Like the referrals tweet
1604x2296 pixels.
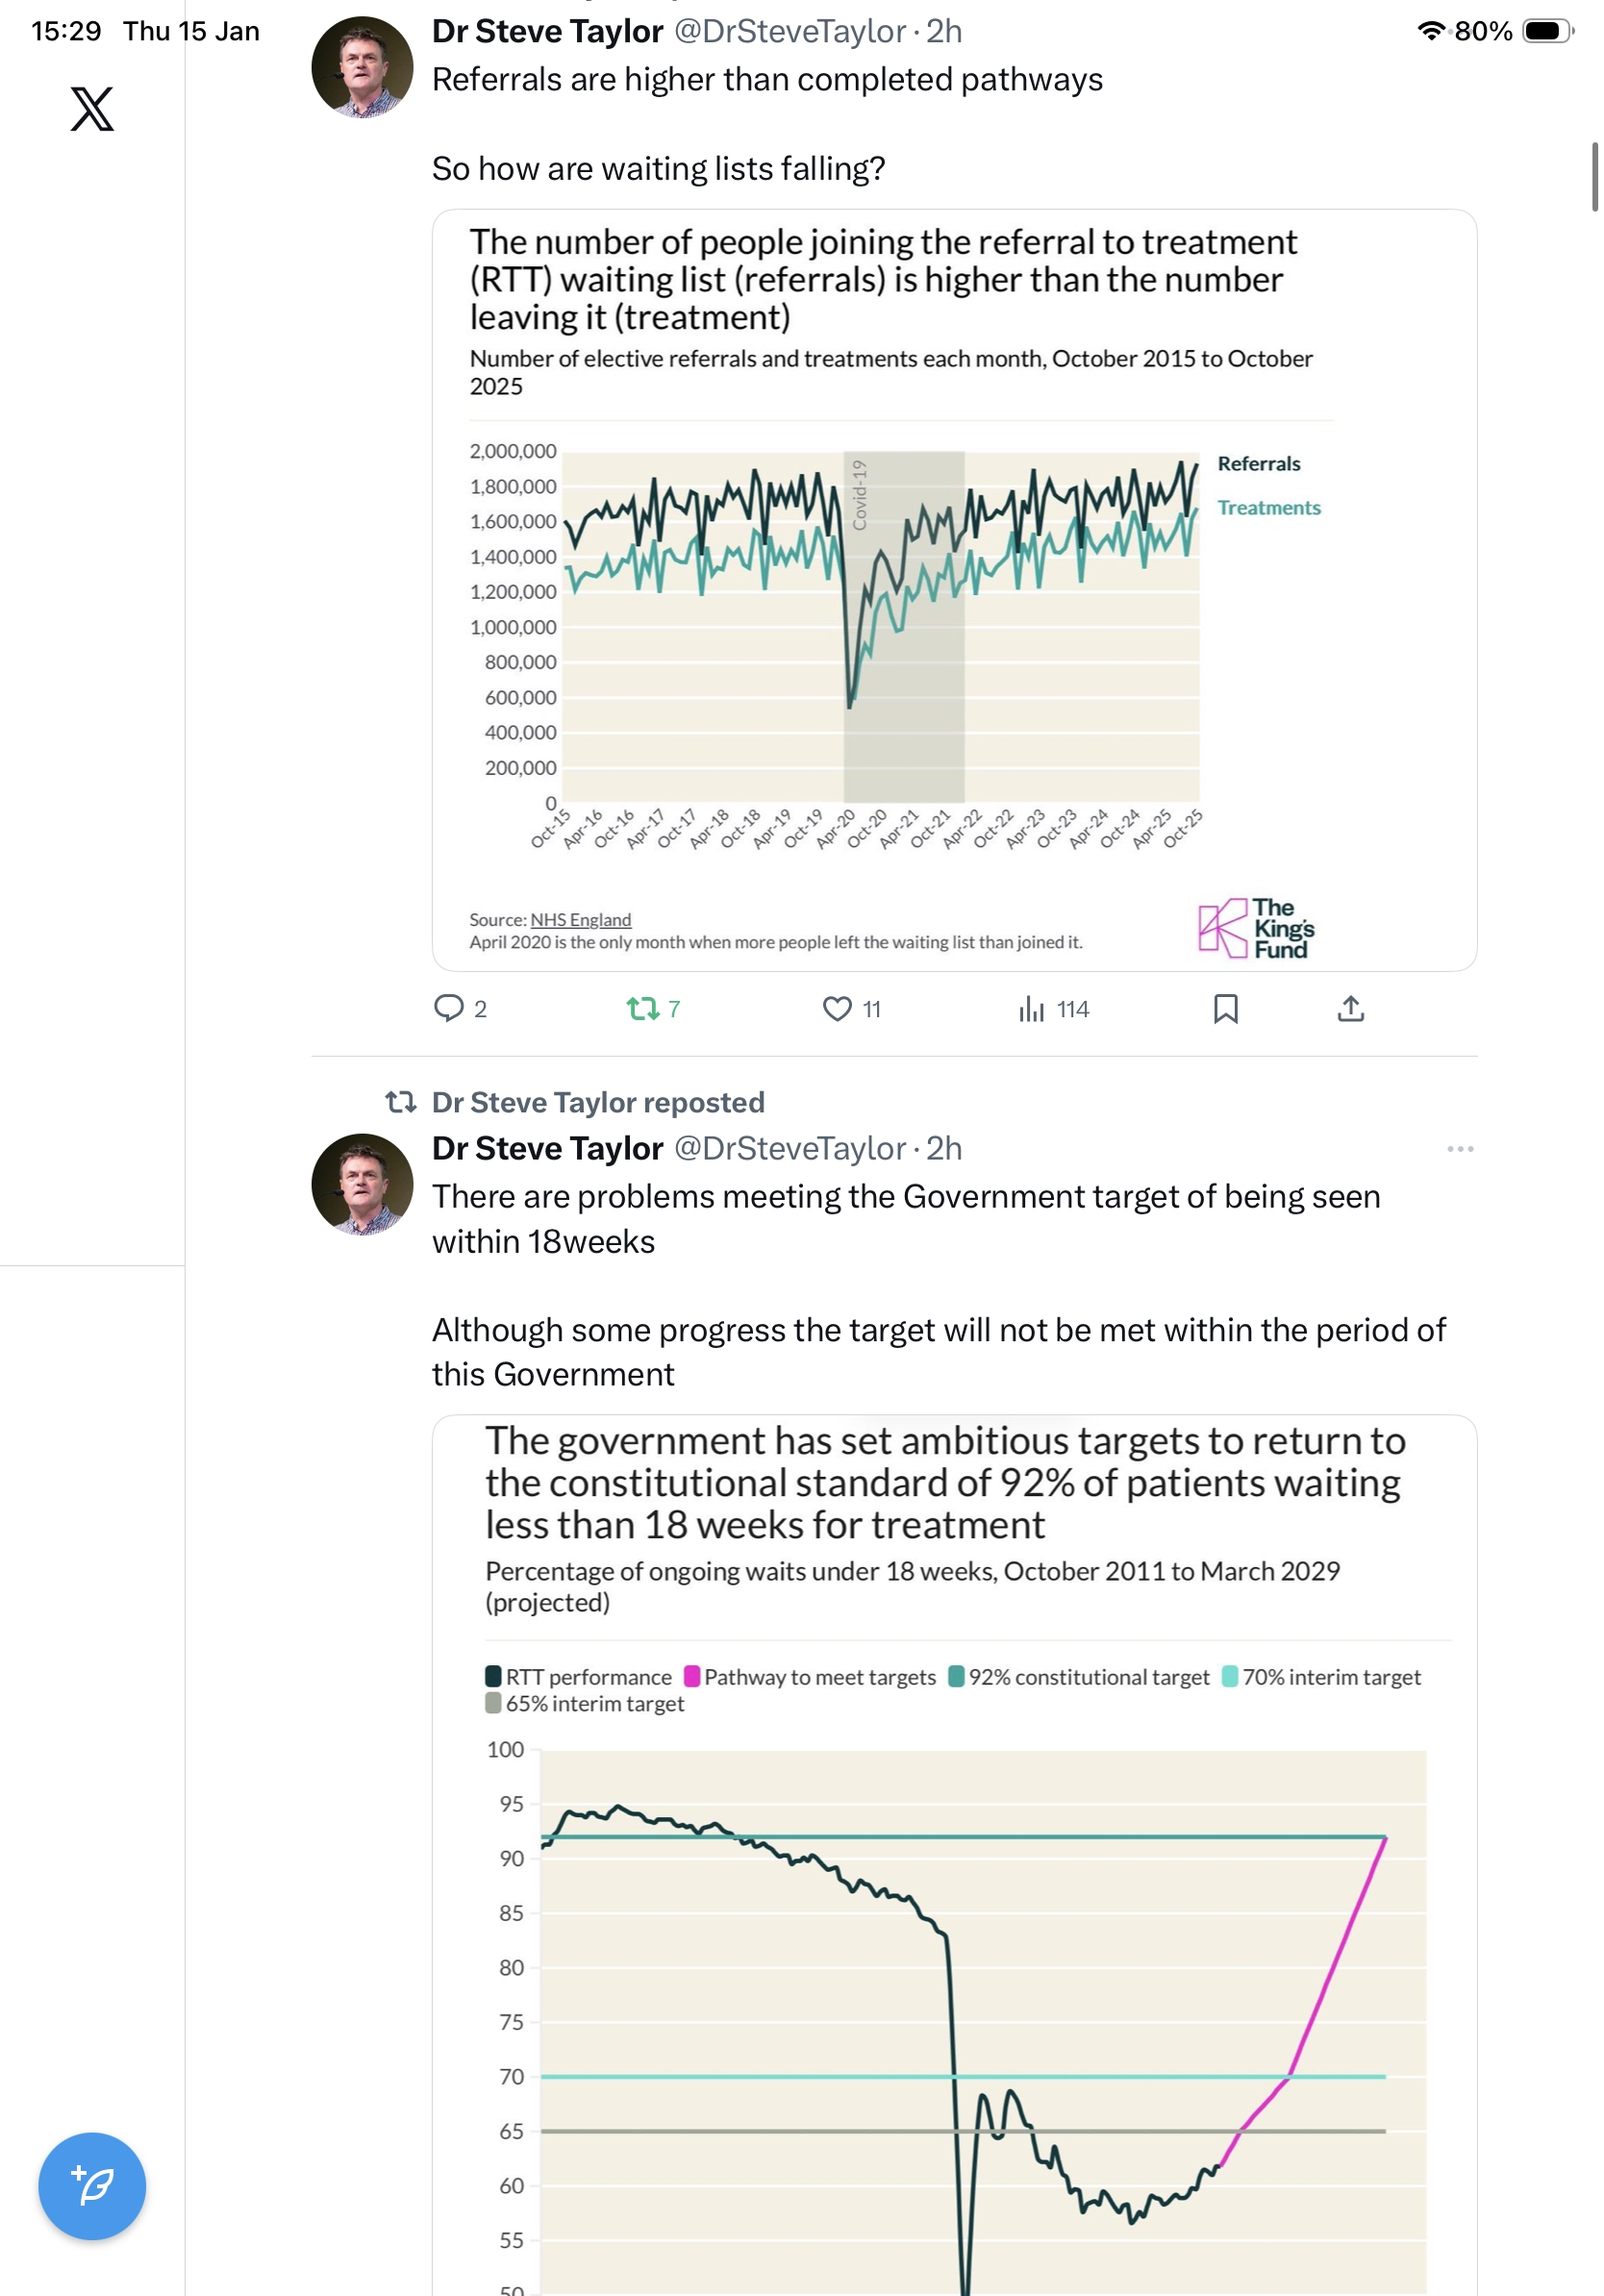coord(836,1008)
